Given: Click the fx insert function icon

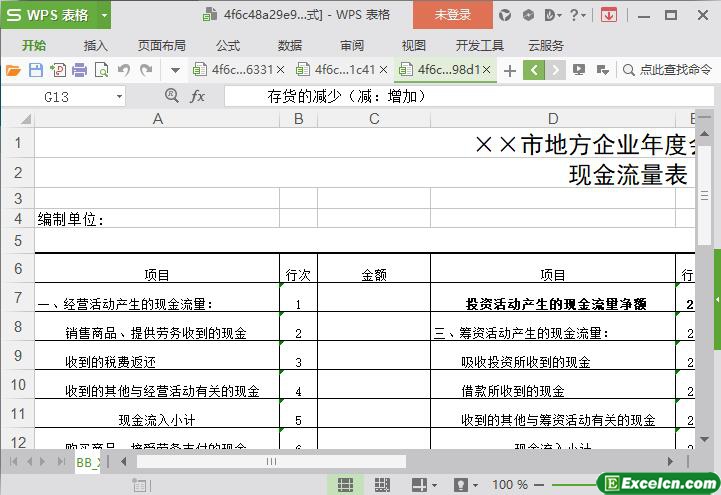Looking at the screenshot, I should coord(198,96).
